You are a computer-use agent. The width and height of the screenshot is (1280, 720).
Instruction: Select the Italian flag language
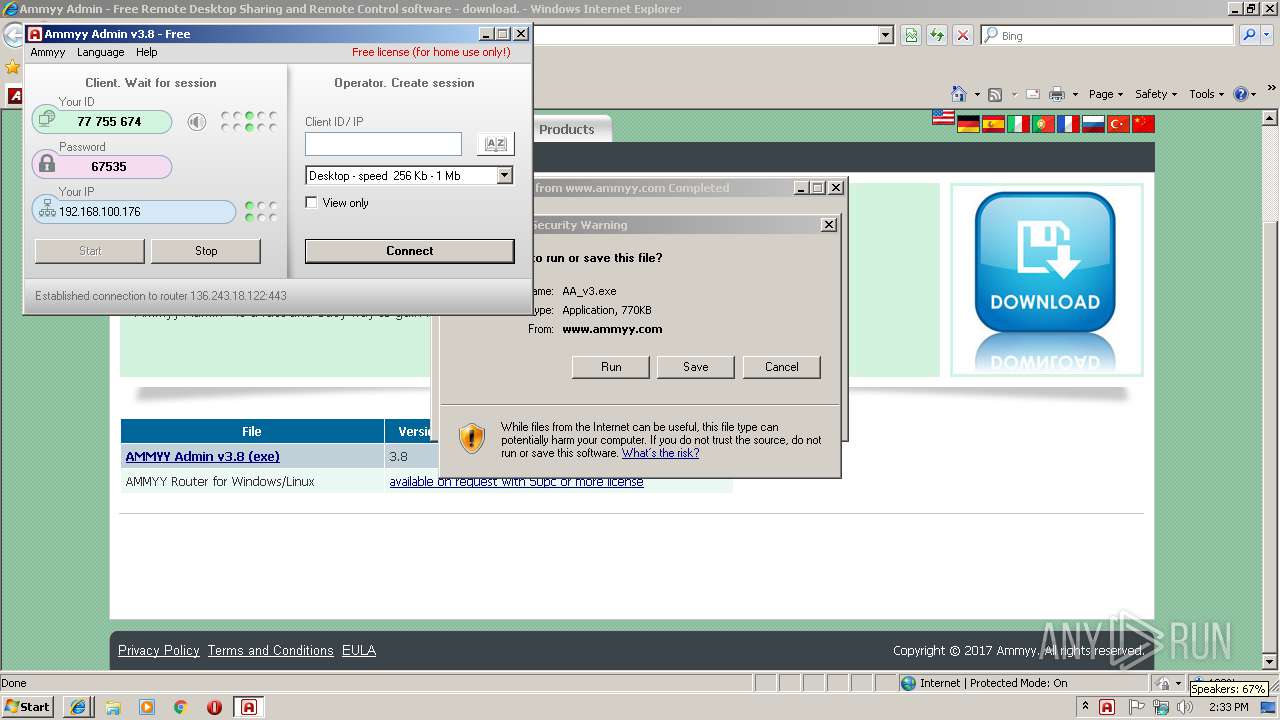[1018, 124]
